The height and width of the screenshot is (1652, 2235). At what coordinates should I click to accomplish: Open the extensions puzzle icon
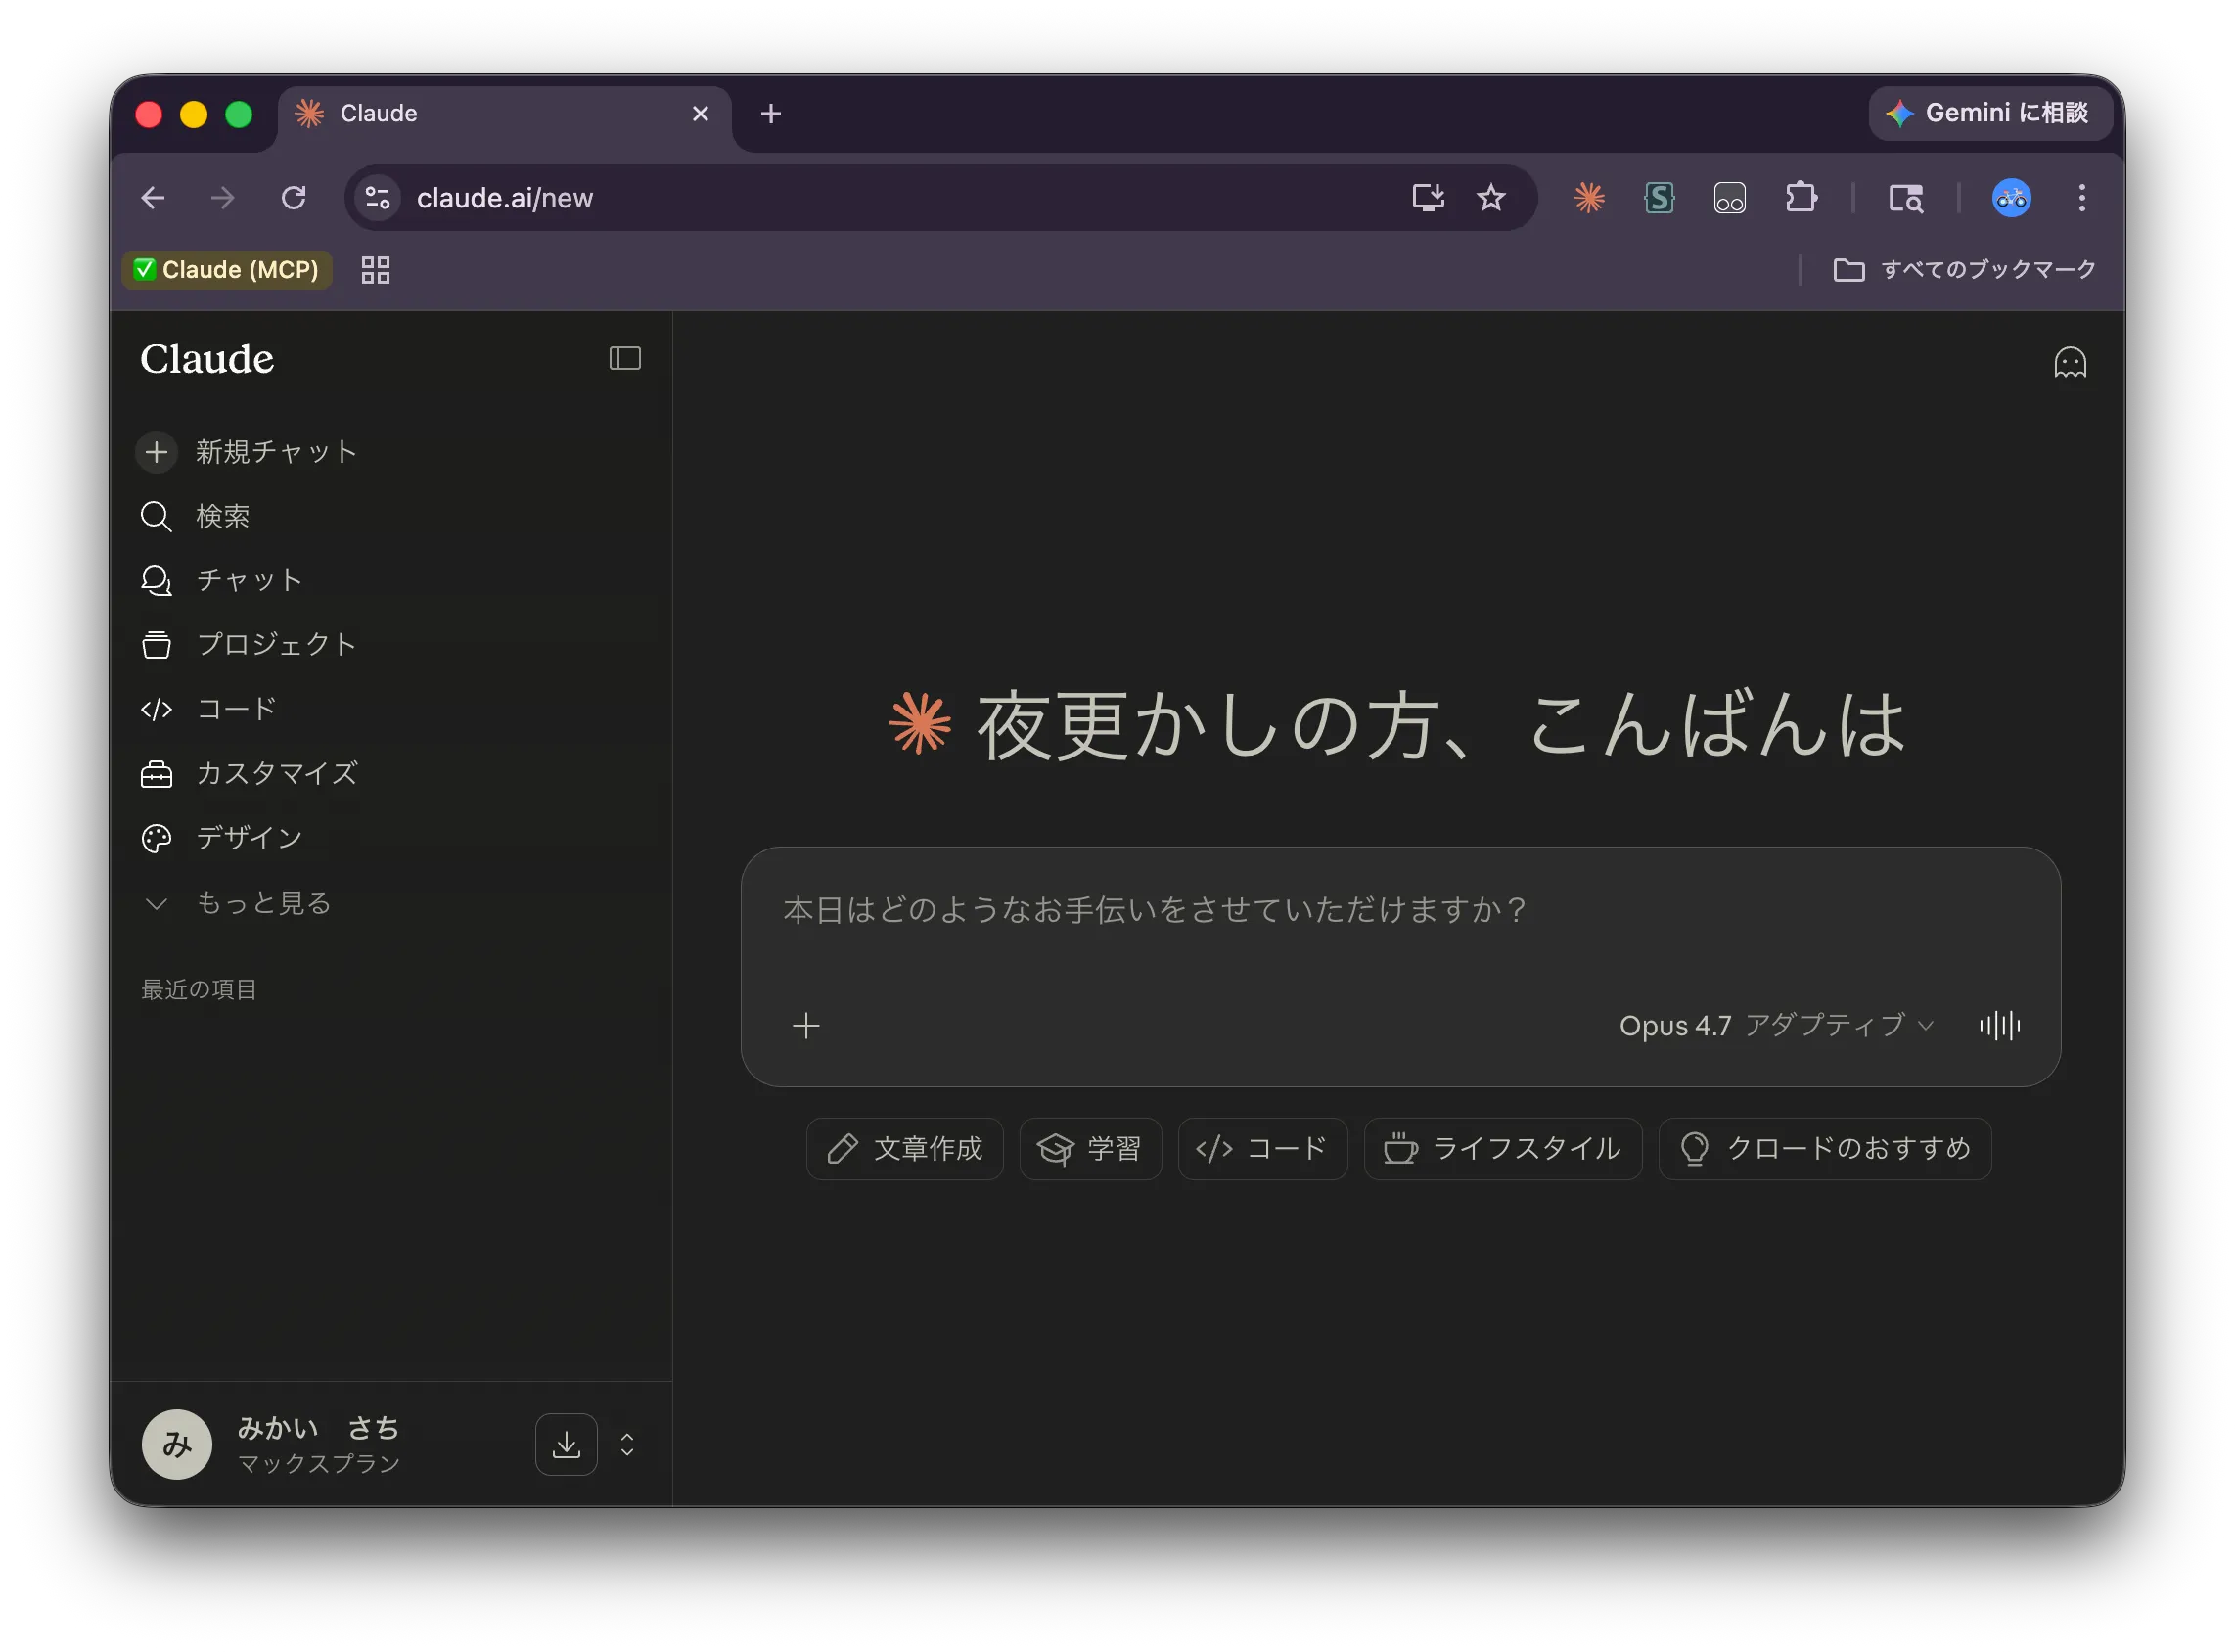[1801, 198]
